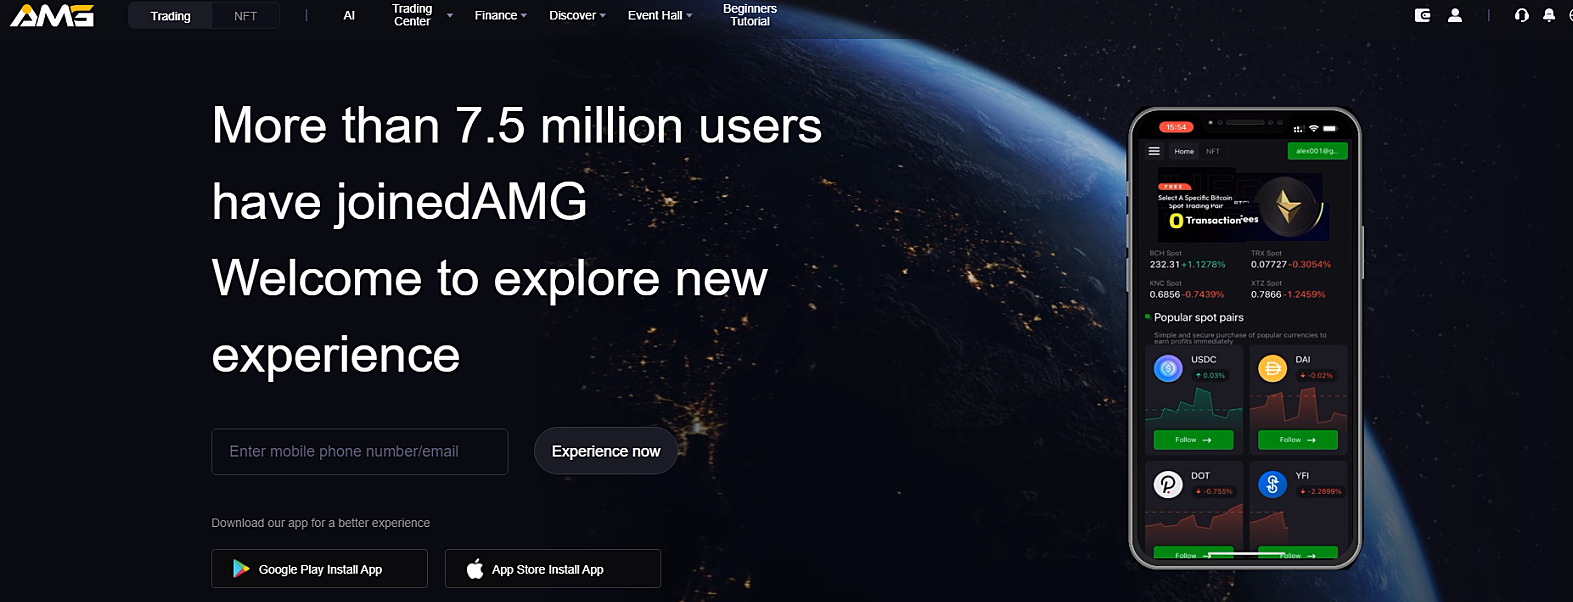Image resolution: width=1573 pixels, height=602 pixels.
Task: Click the AMG logo
Action: tap(52, 15)
